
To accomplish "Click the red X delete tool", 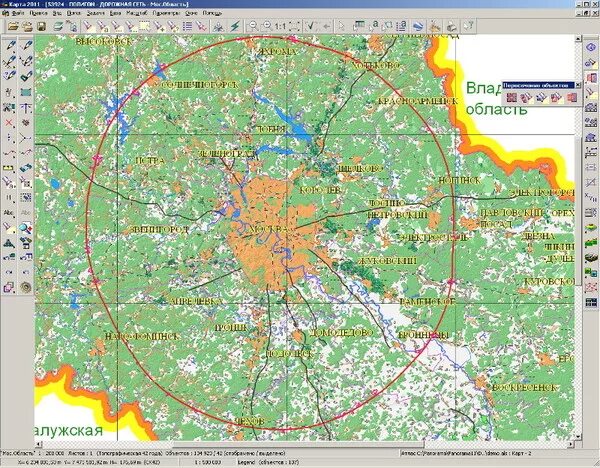I will tap(10, 123).
